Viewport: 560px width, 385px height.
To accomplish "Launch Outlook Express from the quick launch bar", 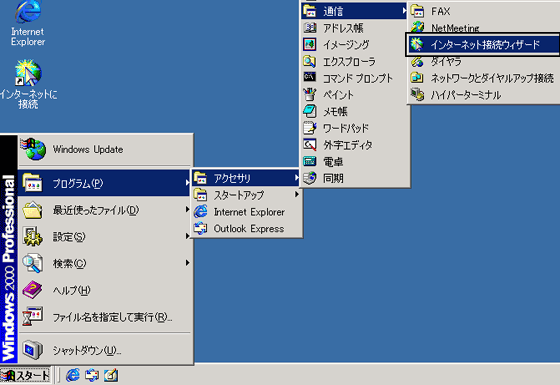I will pos(92,375).
